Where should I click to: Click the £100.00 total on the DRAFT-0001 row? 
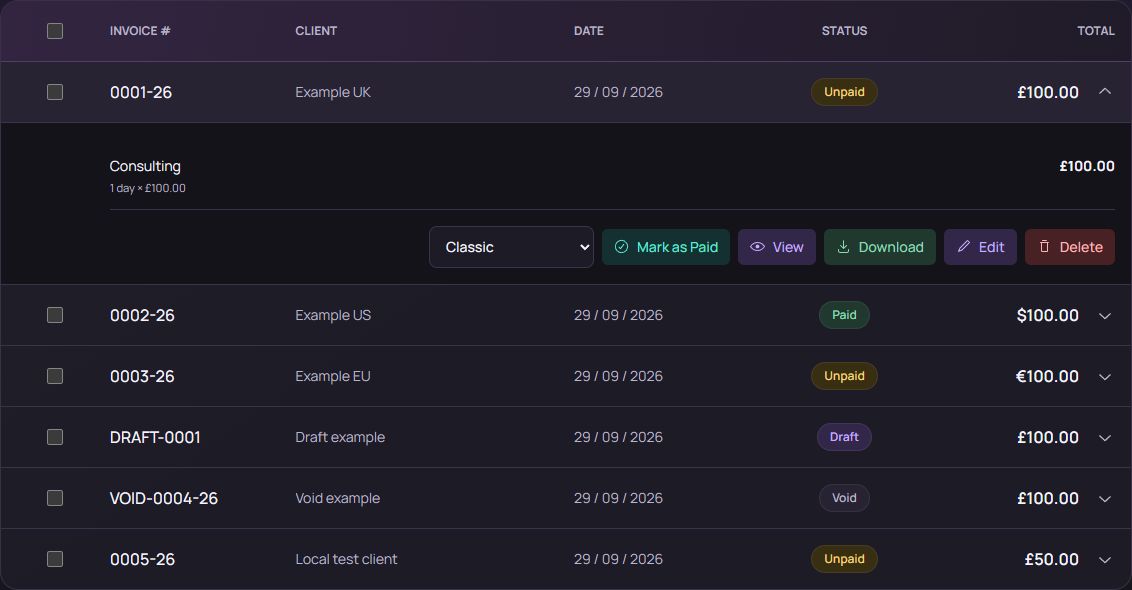[x=1048, y=438]
